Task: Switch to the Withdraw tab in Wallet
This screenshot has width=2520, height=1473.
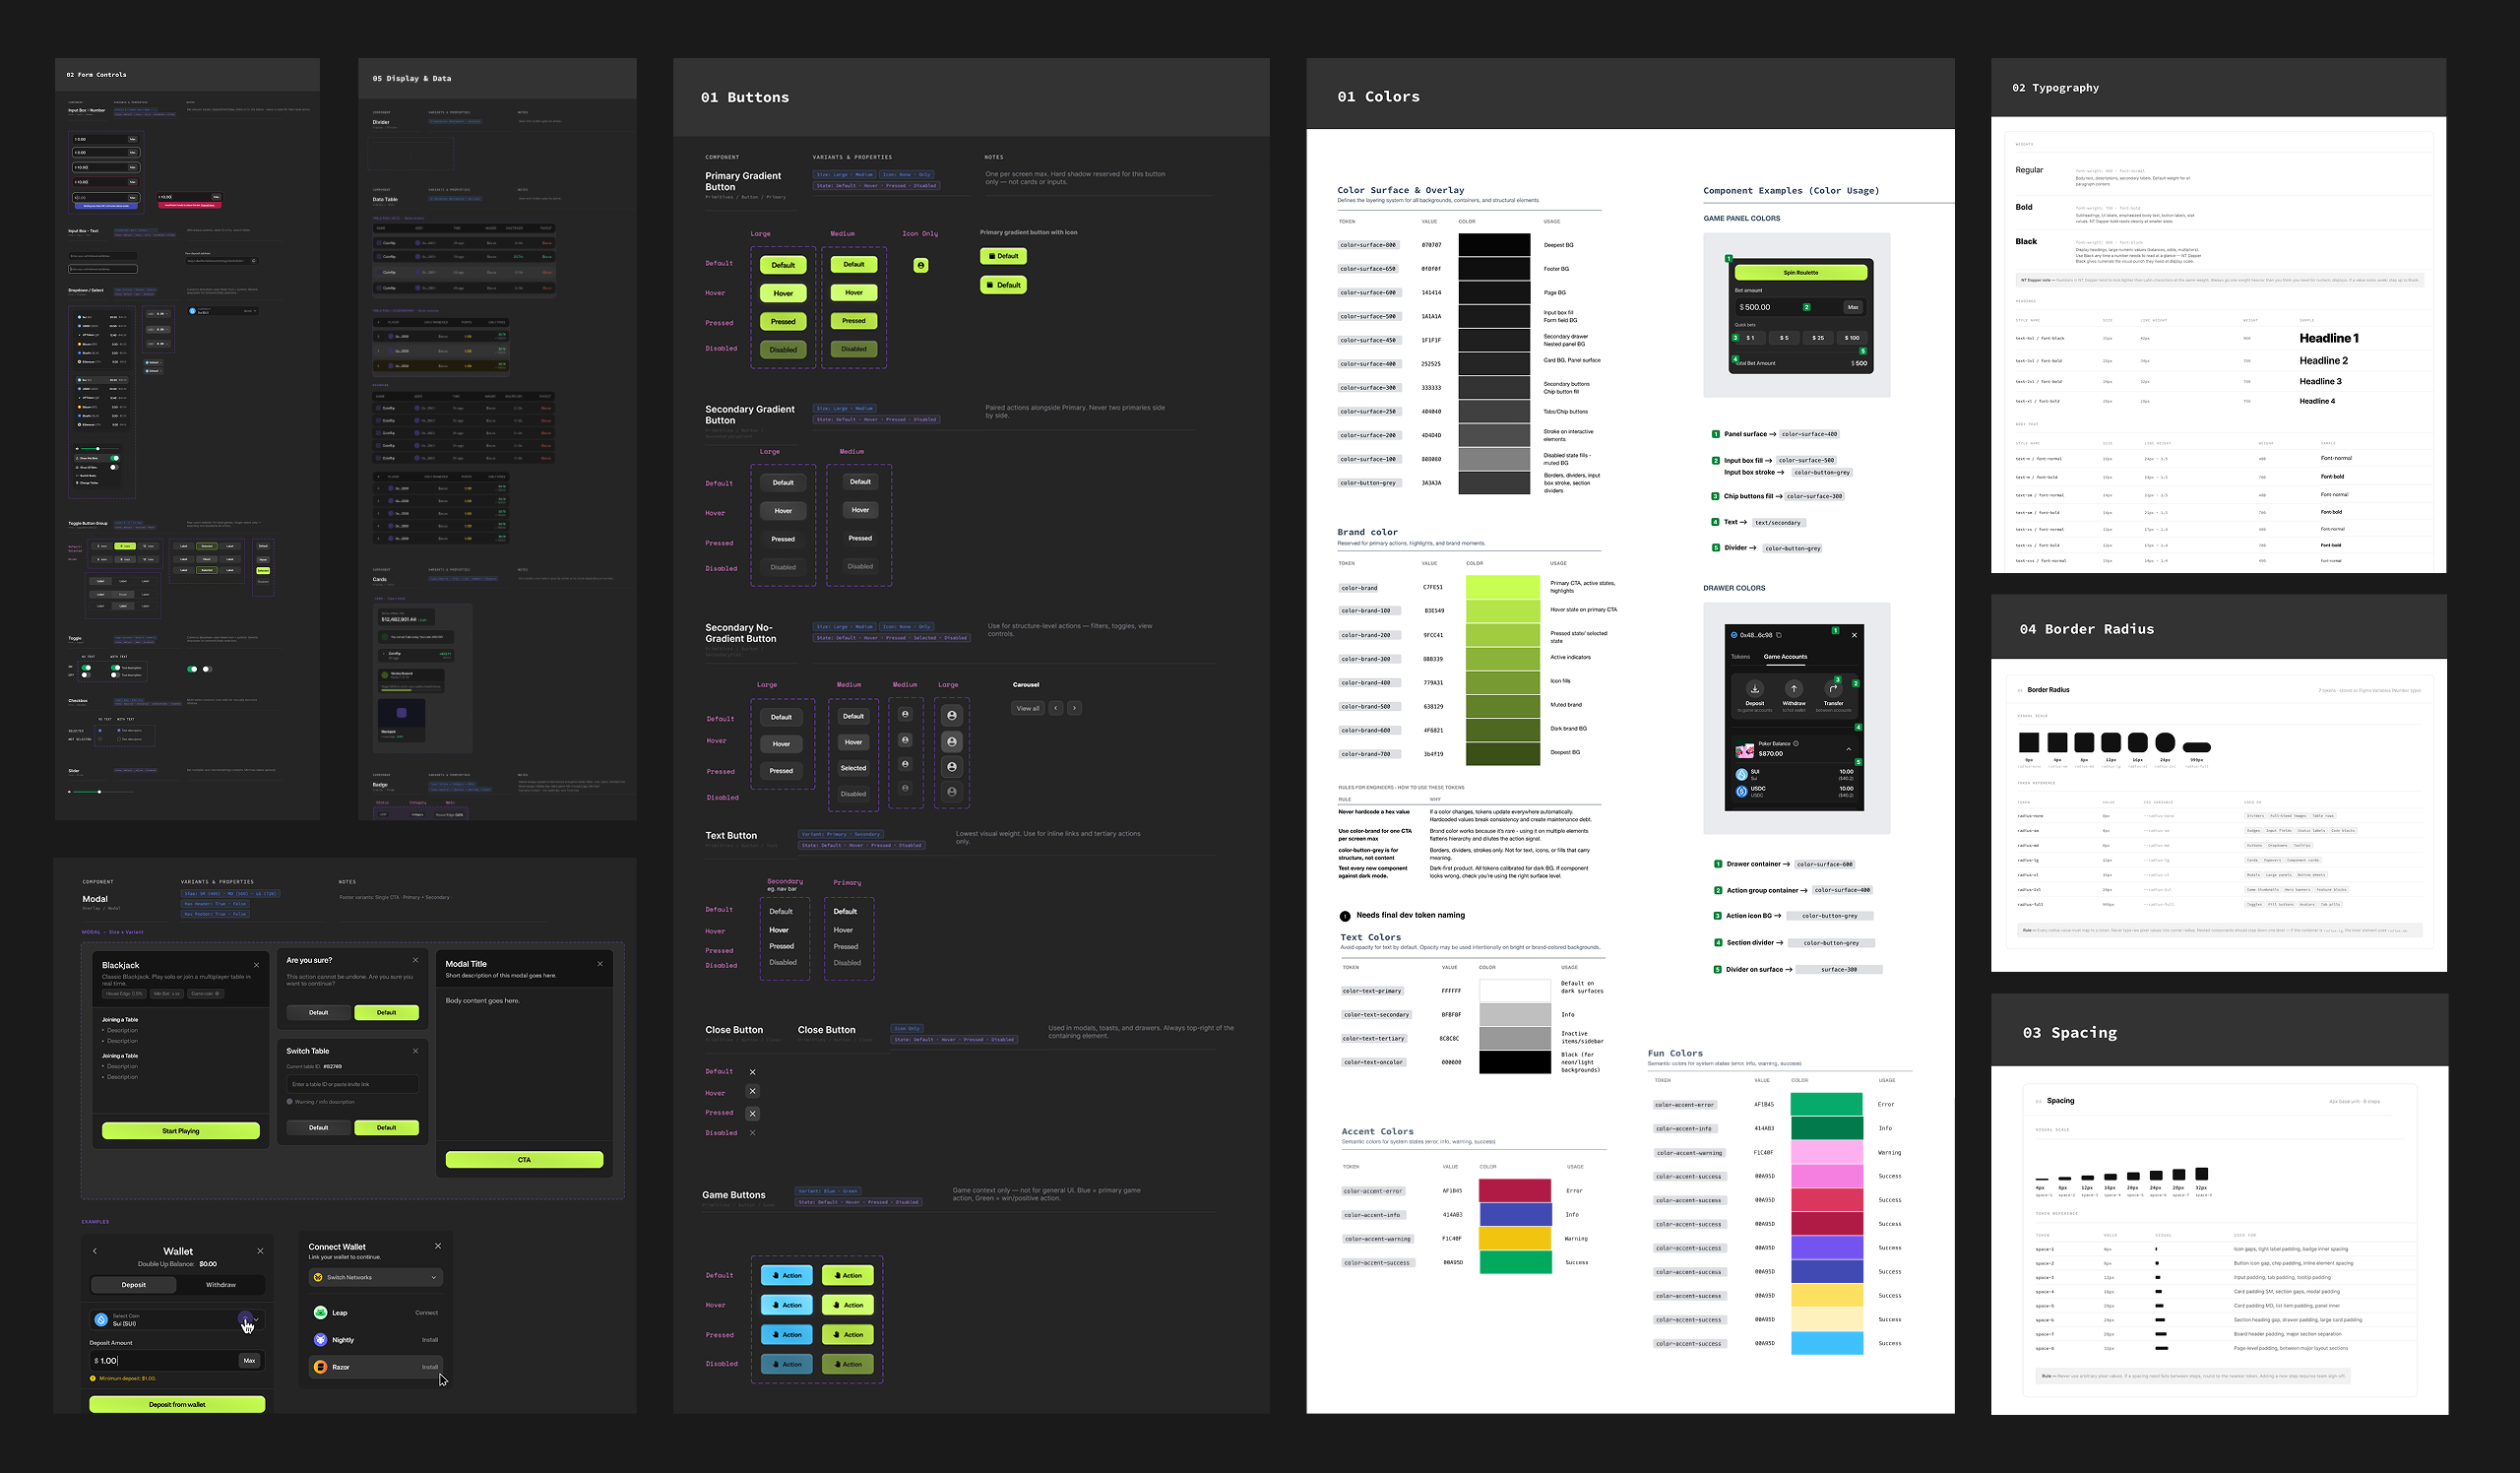Action: coord(221,1284)
